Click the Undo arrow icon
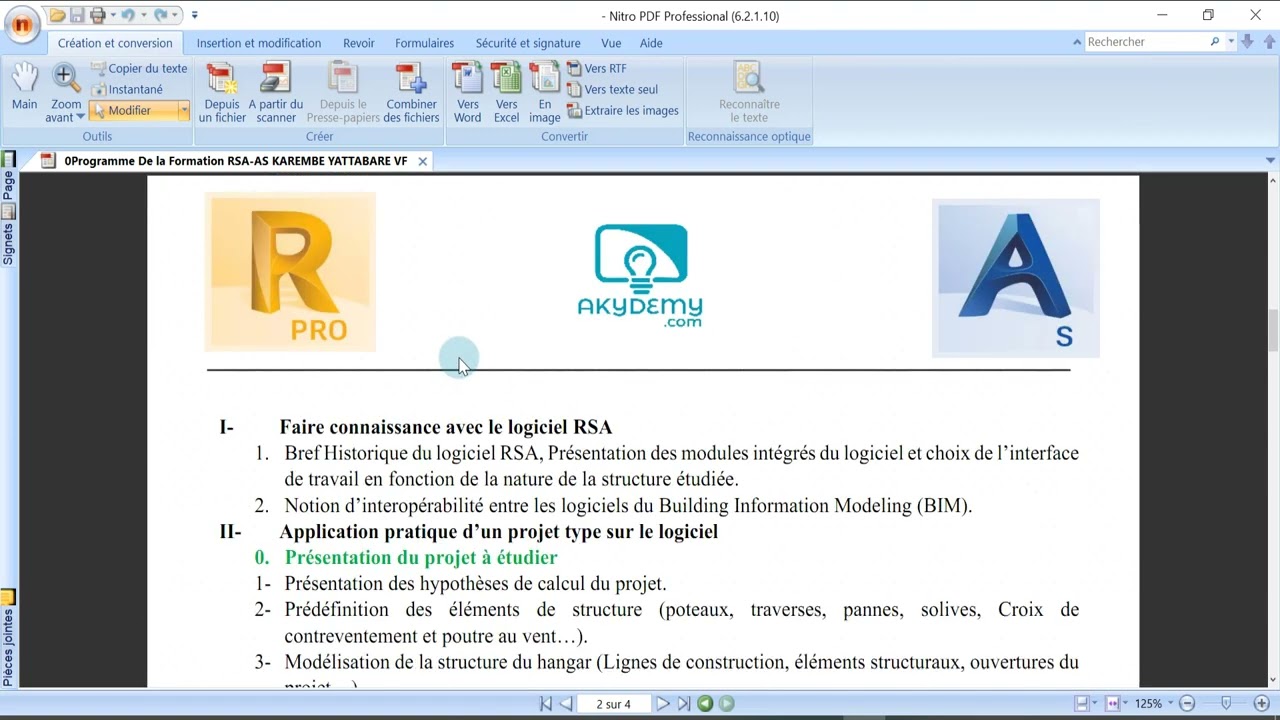The width and height of the screenshot is (1280, 720). pyautogui.click(x=127, y=15)
